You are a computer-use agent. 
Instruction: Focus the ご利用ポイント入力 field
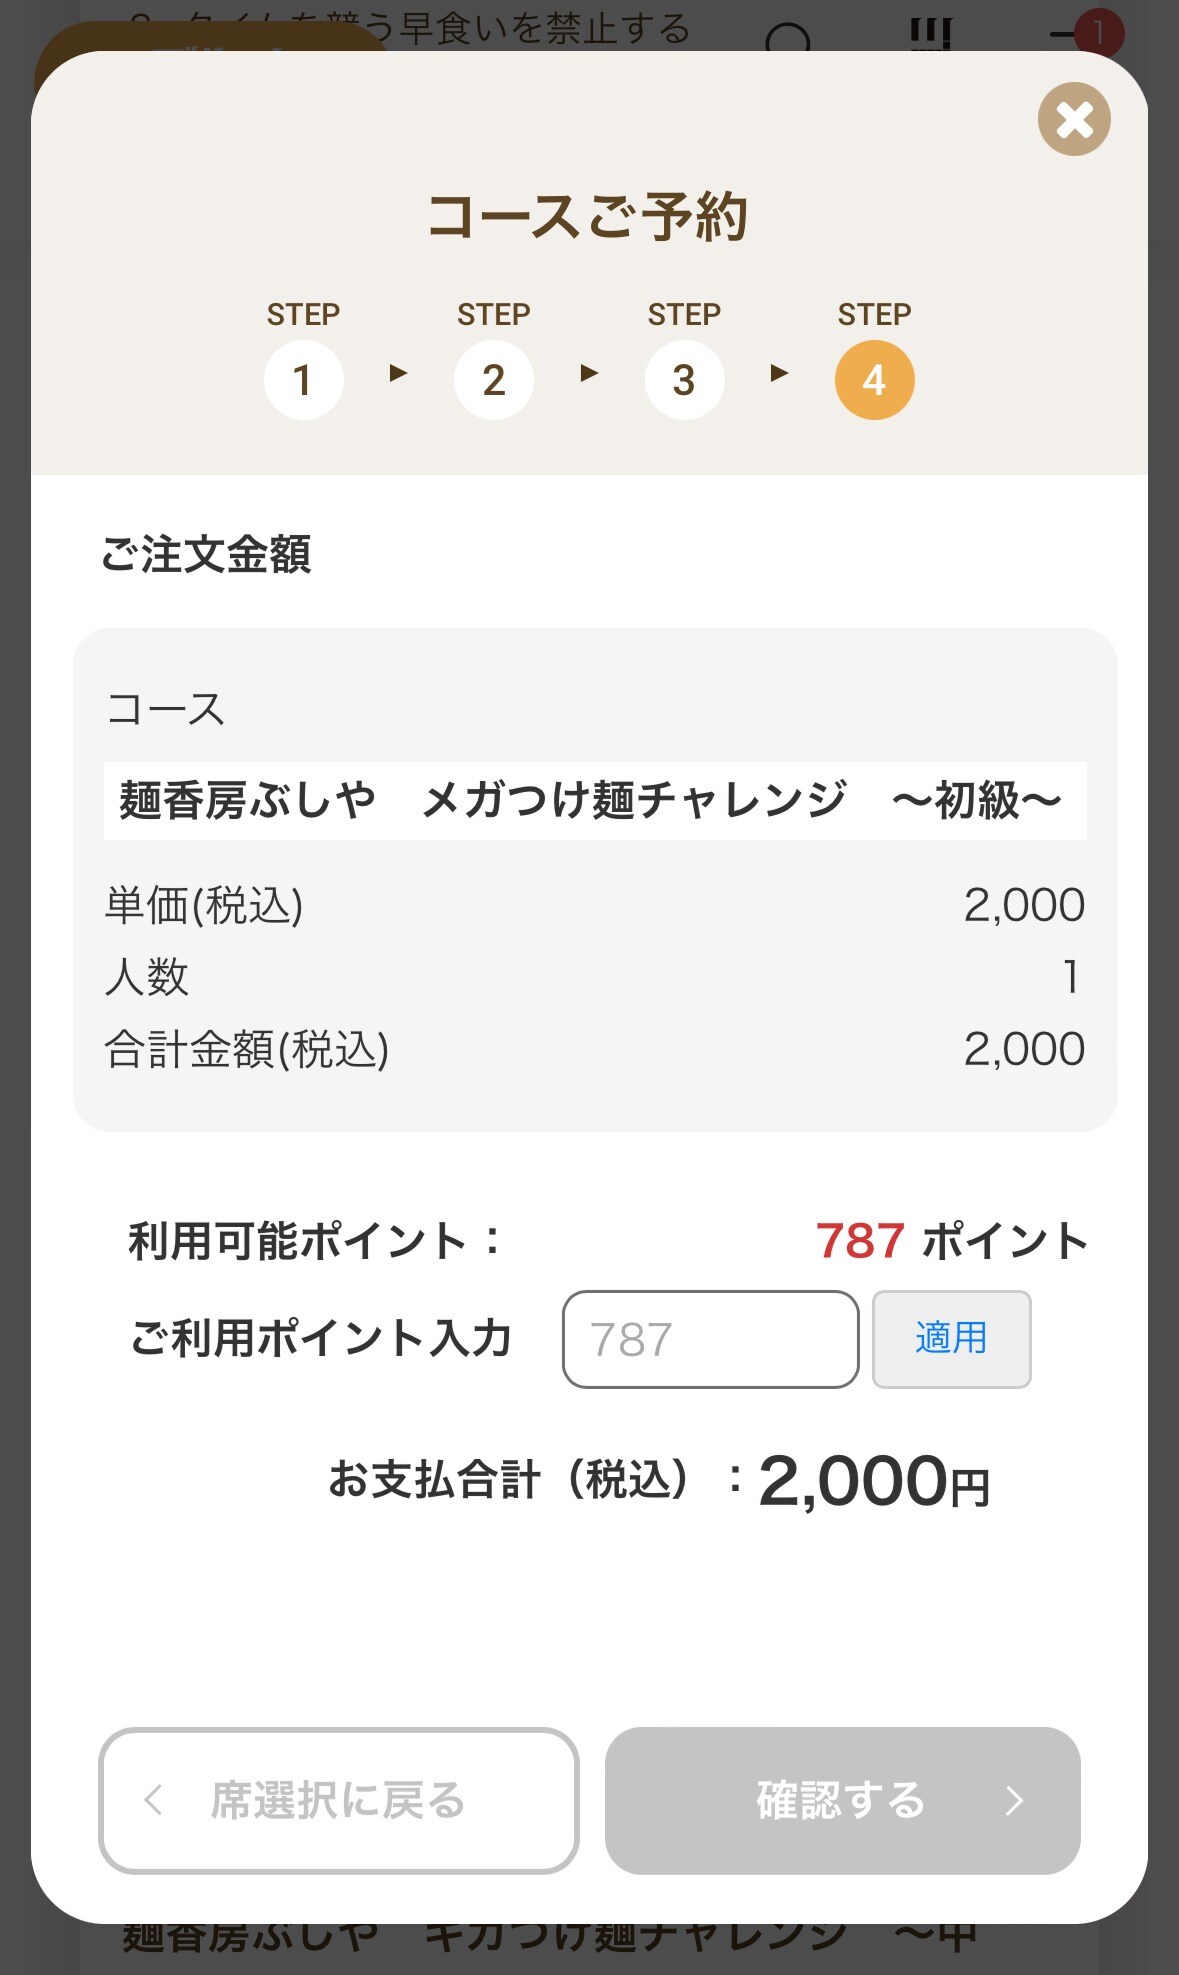[710, 1339]
